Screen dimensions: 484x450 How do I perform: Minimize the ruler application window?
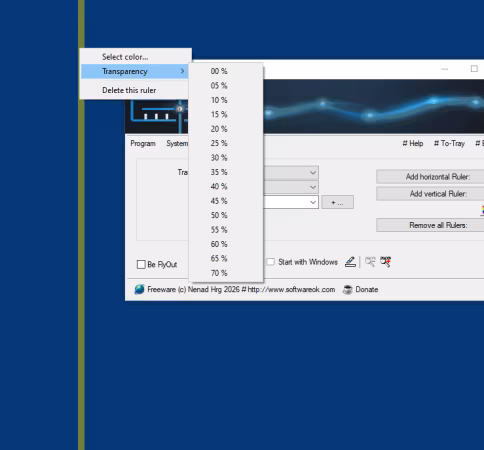[x=444, y=69]
